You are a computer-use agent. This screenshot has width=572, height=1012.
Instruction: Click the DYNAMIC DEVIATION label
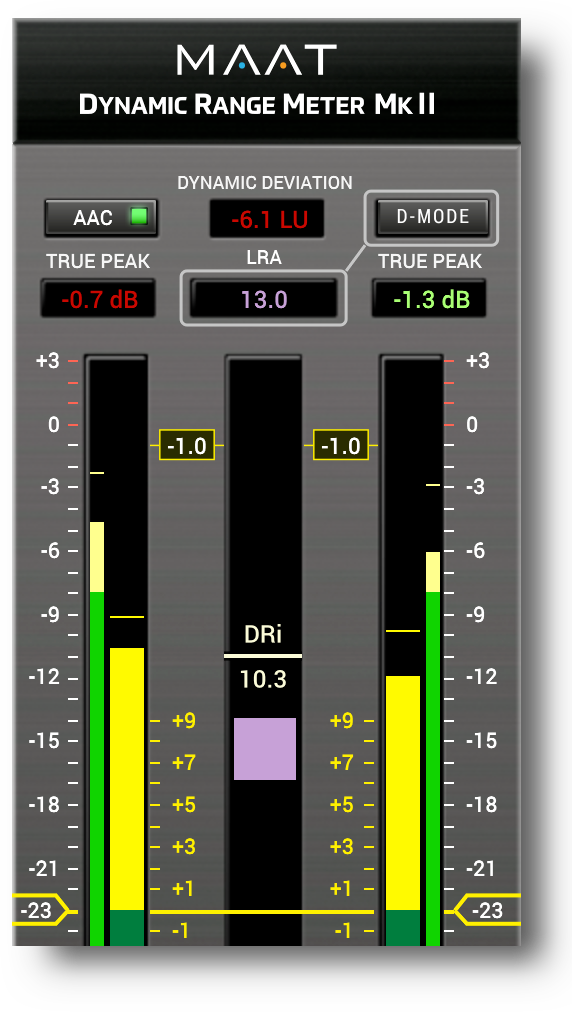point(265,183)
